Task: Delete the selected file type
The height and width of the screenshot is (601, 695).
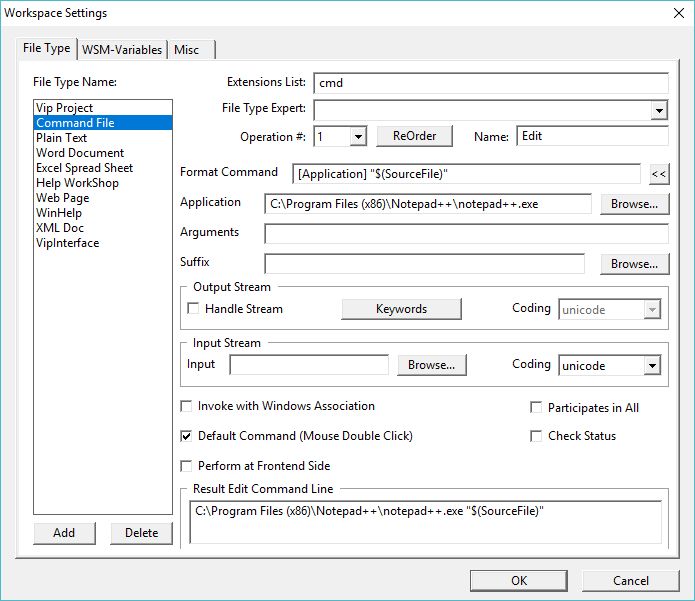Action: 141,533
